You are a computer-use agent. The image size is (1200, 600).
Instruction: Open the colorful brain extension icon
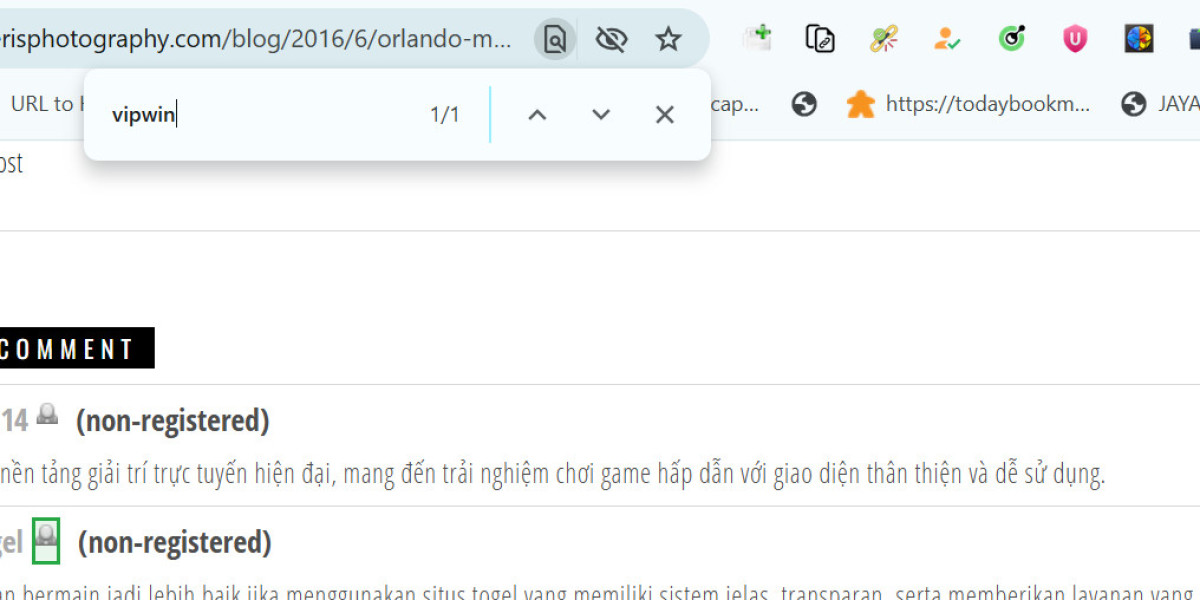(x=1139, y=38)
